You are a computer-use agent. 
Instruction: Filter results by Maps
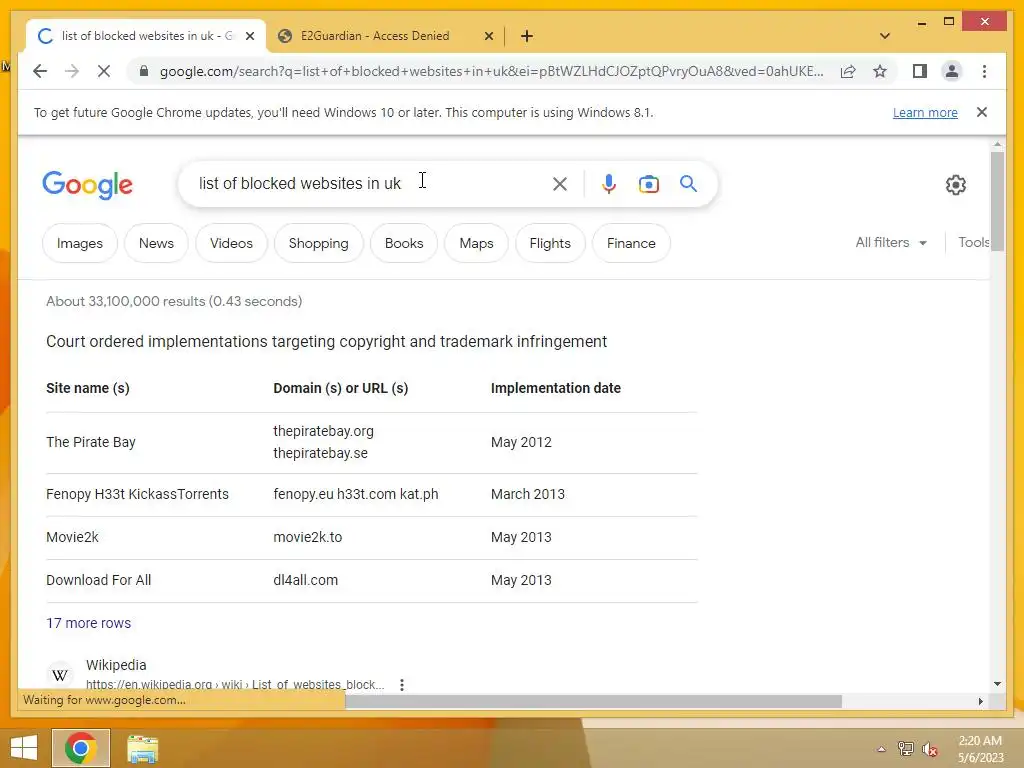476,243
